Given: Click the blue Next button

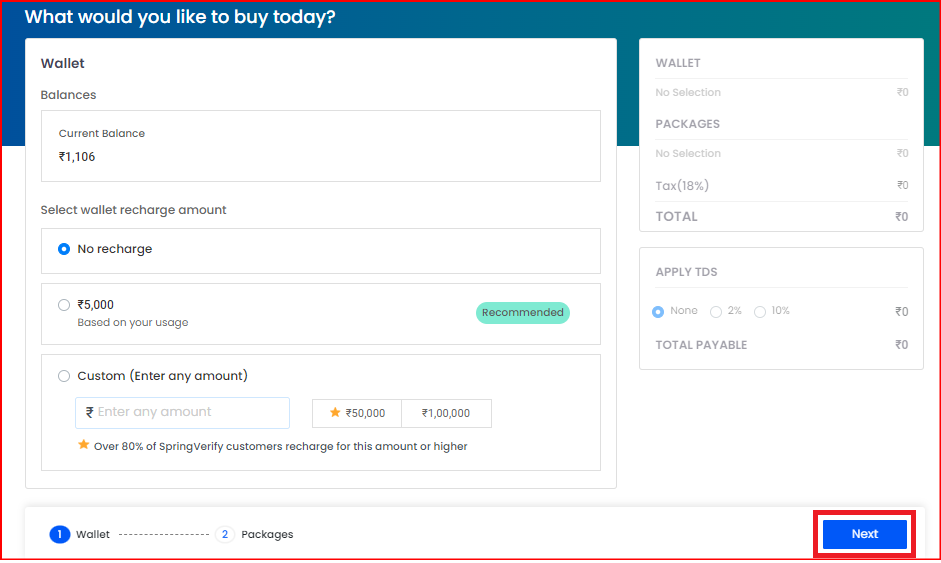Looking at the screenshot, I should pos(865,534).
